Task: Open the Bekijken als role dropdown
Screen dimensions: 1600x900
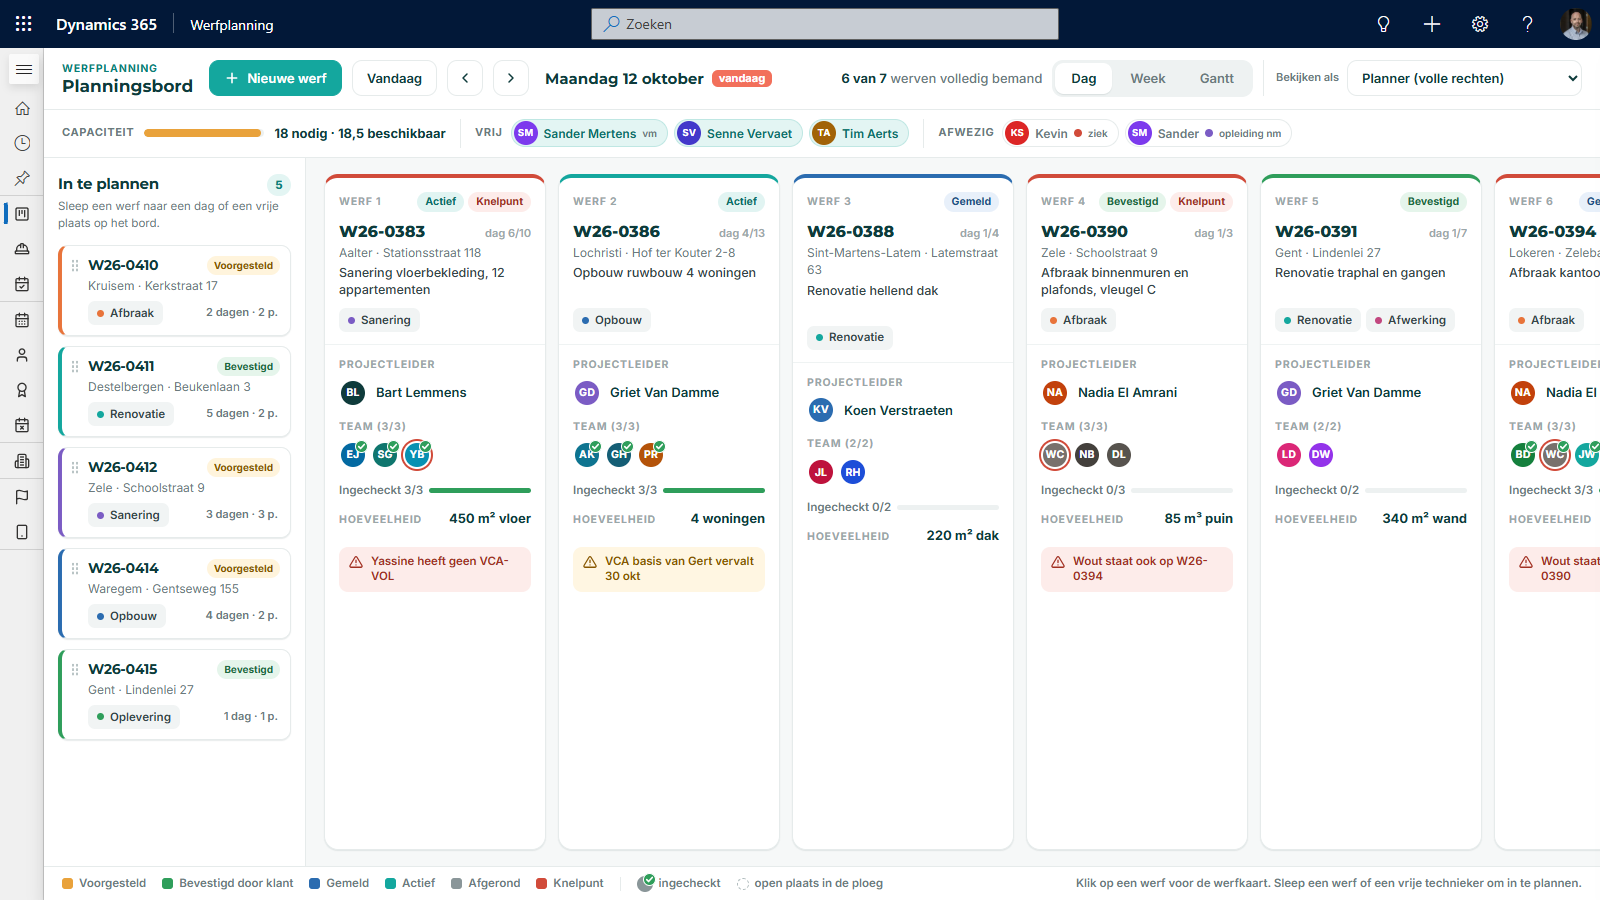Action: point(1464,78)
